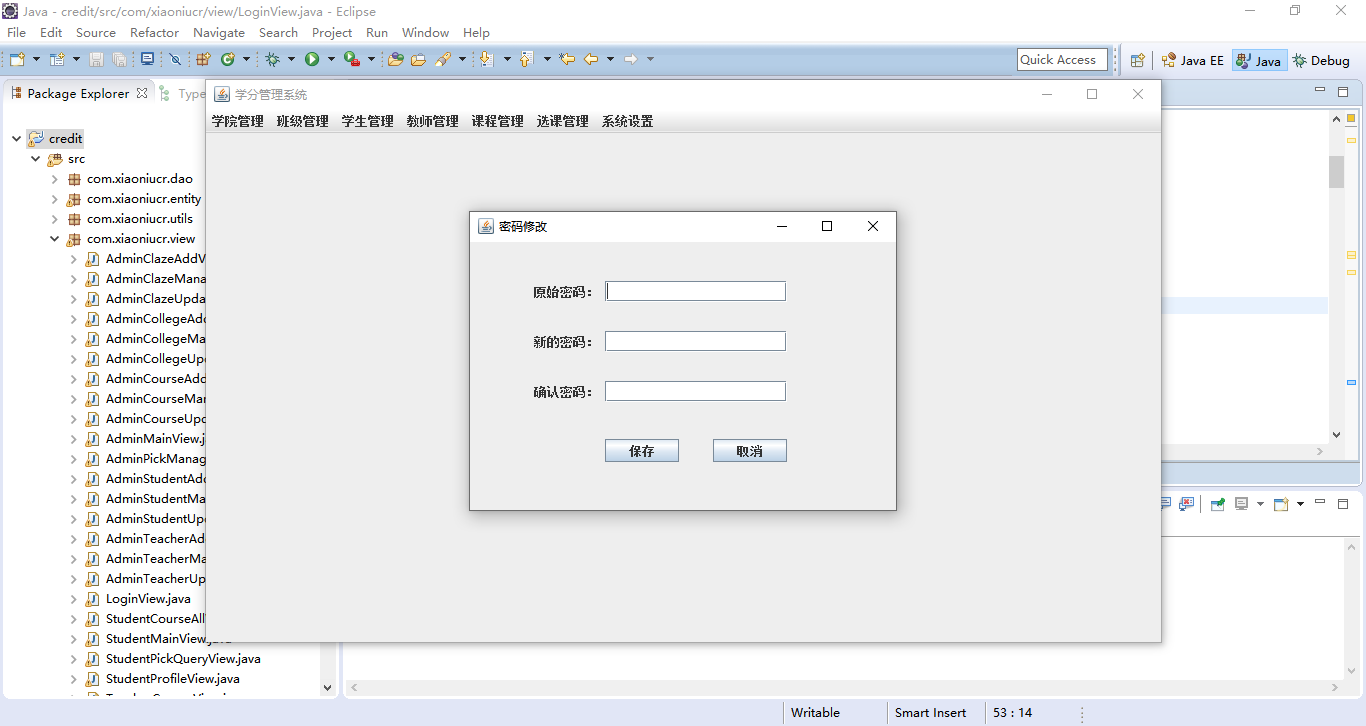
Task: Expand the LoginView.java tree node
Action: point(73,599)
